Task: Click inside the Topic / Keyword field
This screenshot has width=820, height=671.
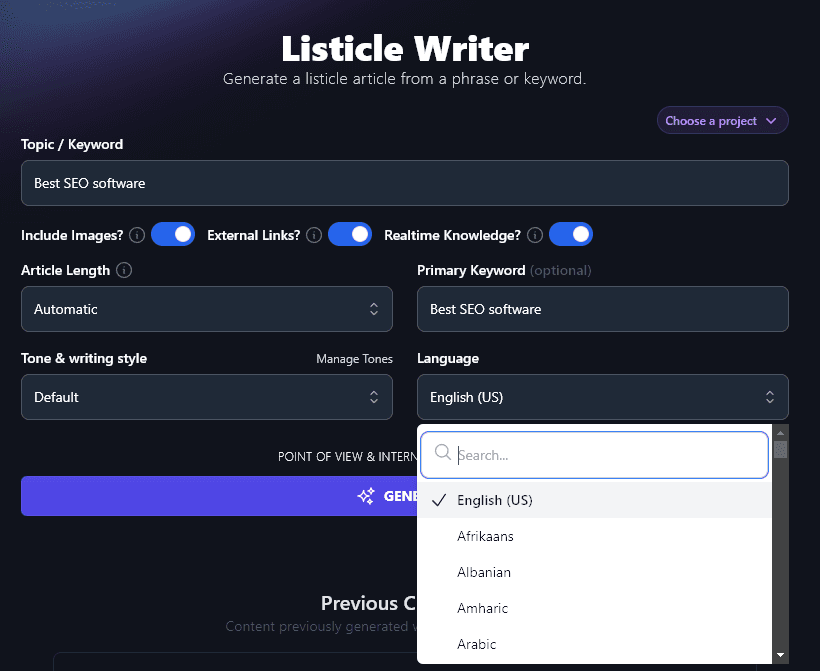Action: (x=404, y=183)
